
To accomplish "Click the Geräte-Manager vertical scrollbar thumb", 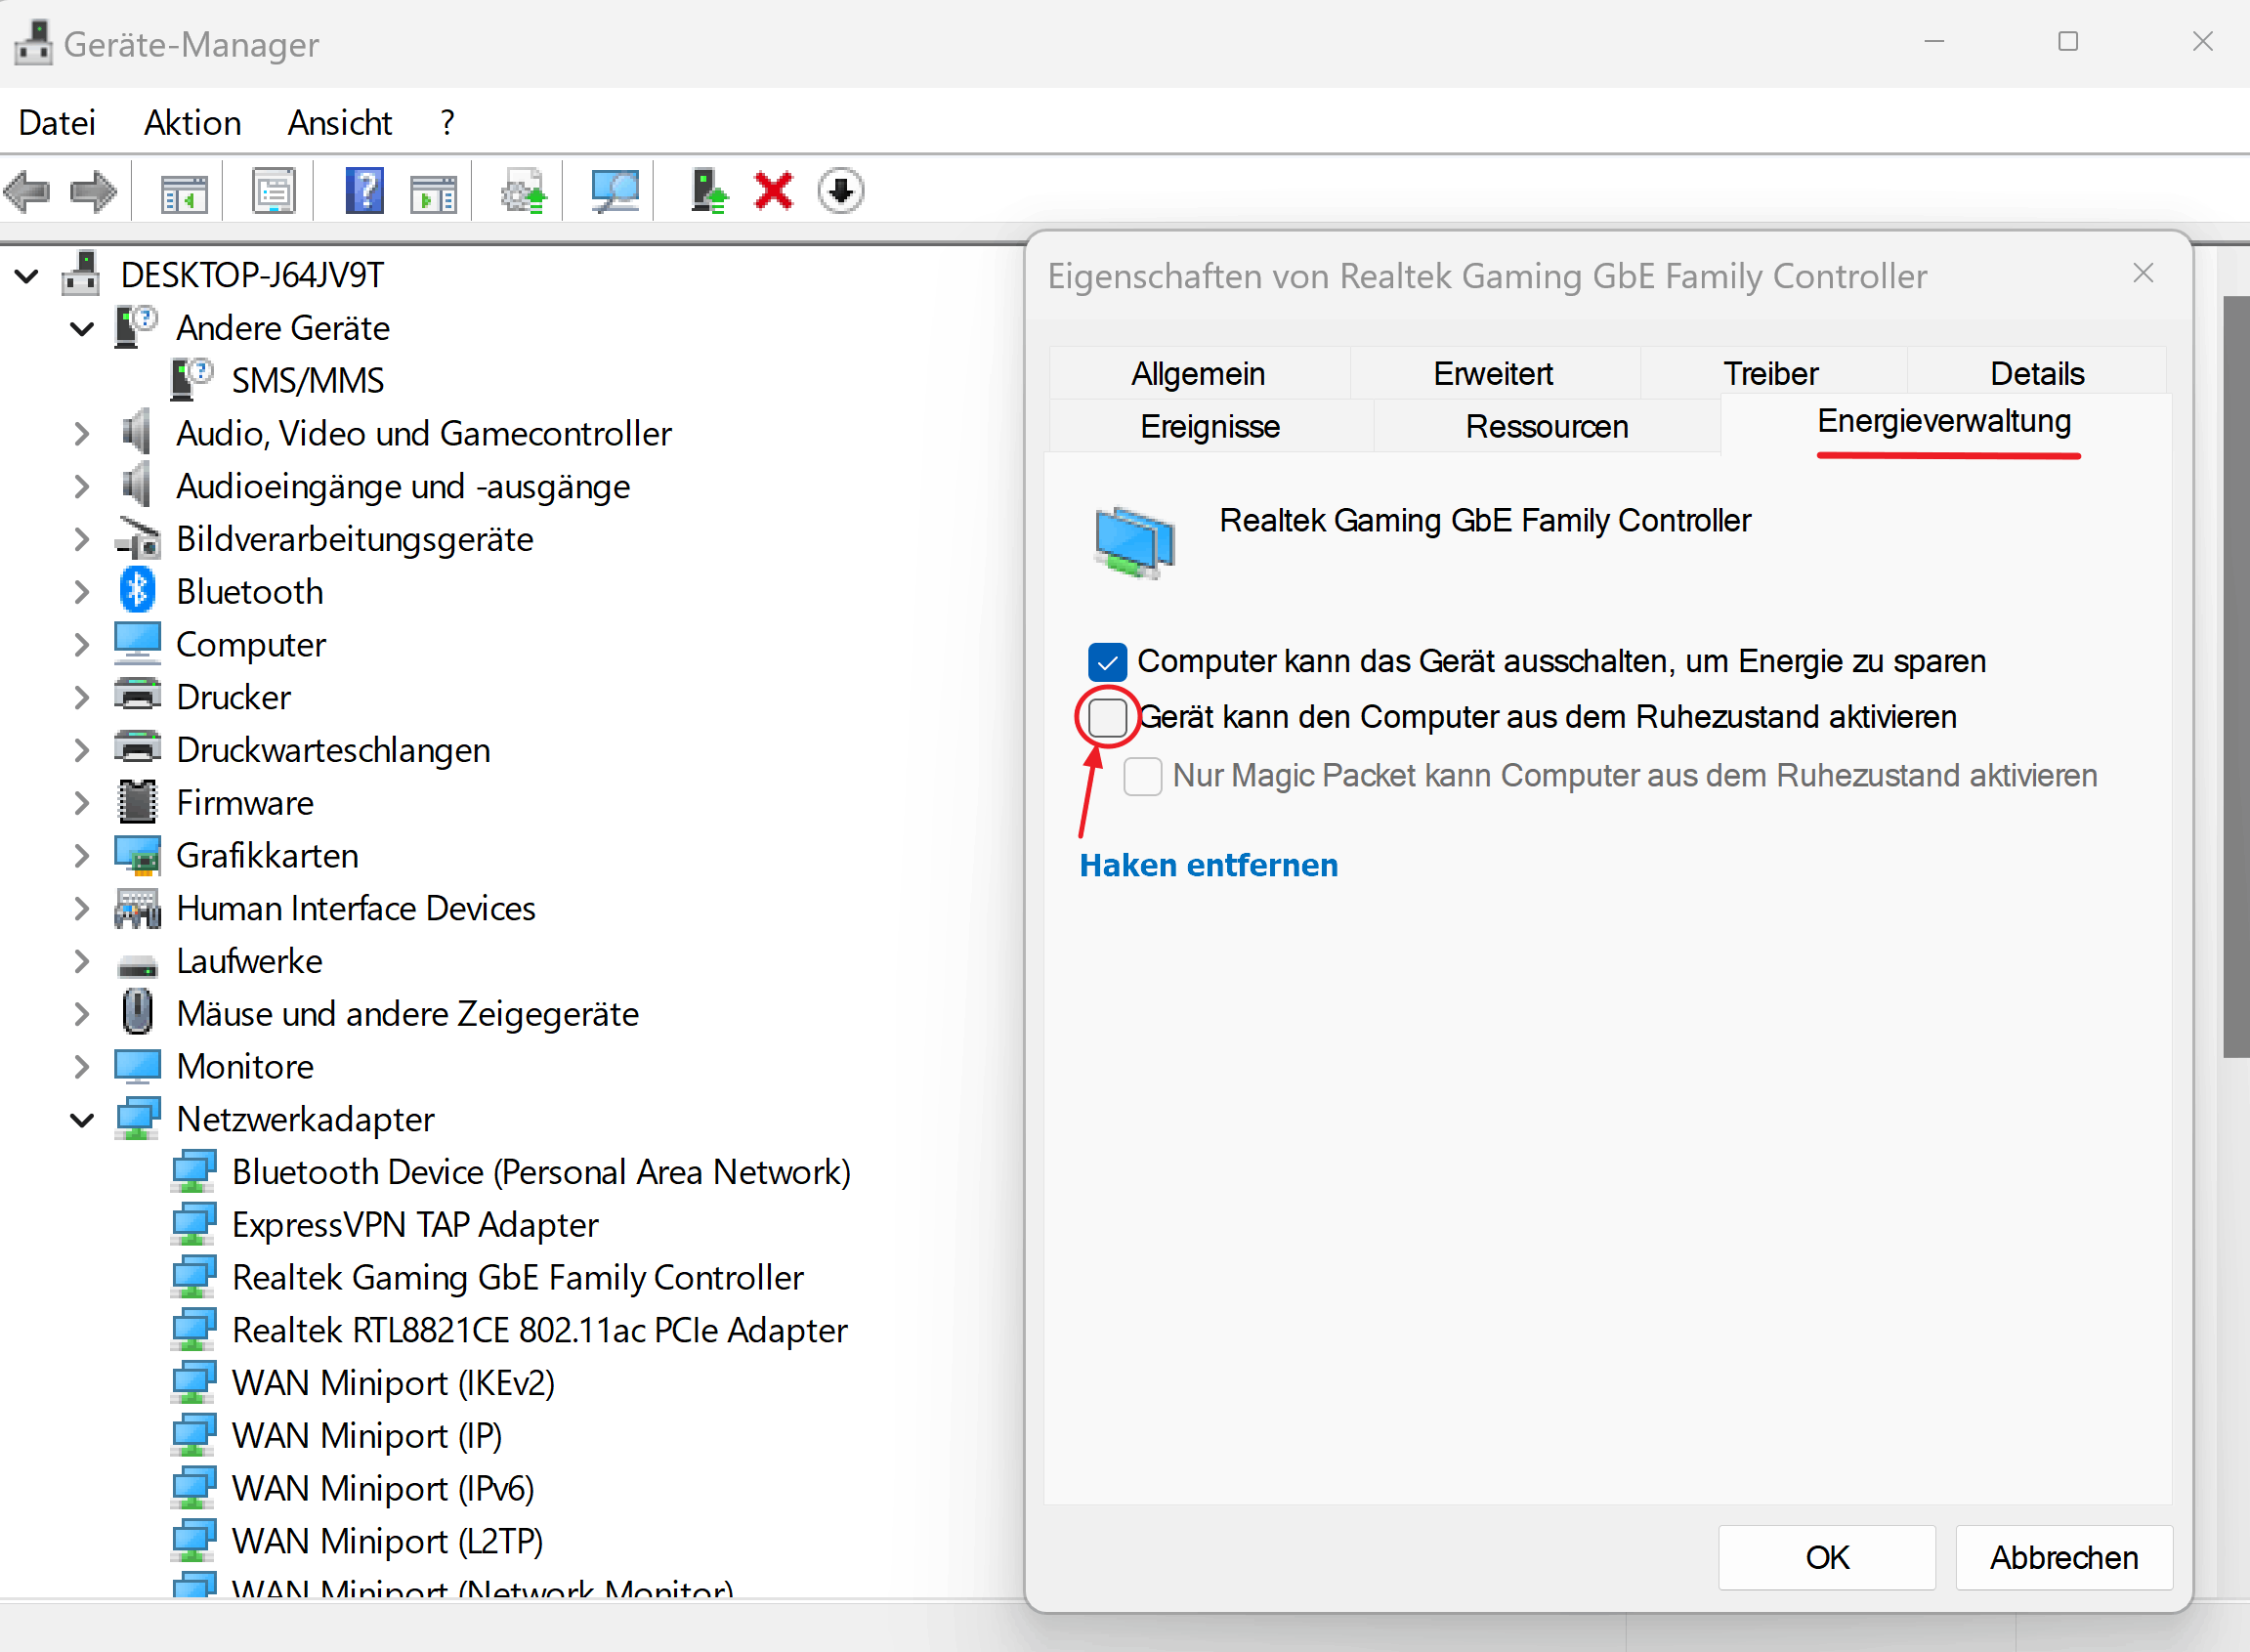I will click(2236, 676).
